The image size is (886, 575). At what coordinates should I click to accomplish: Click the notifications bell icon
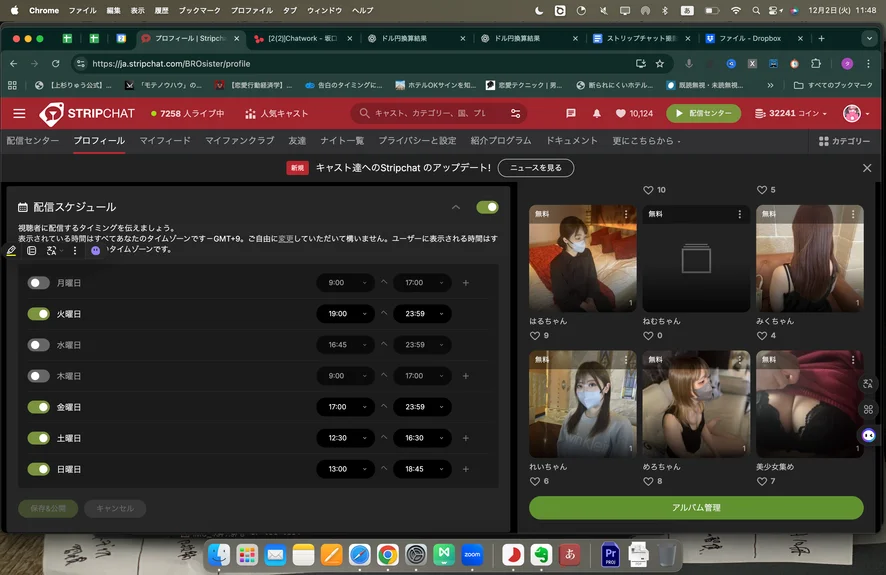coord(597,113)
